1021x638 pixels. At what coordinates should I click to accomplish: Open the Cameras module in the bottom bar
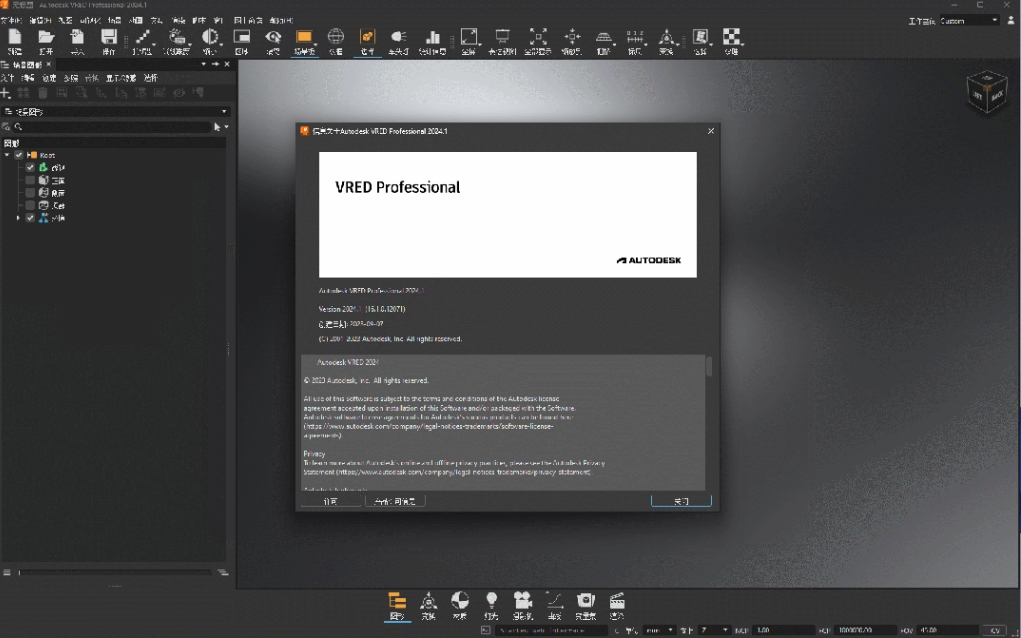[522, 600]
